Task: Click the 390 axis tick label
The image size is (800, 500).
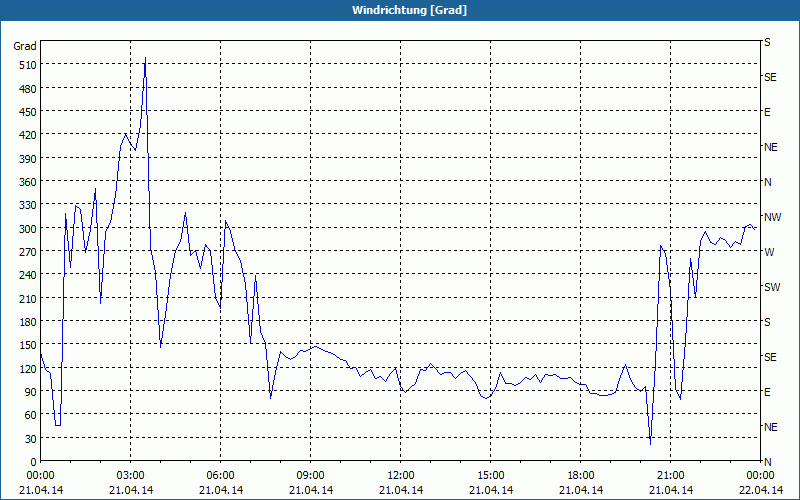Action: click(28, 159)
